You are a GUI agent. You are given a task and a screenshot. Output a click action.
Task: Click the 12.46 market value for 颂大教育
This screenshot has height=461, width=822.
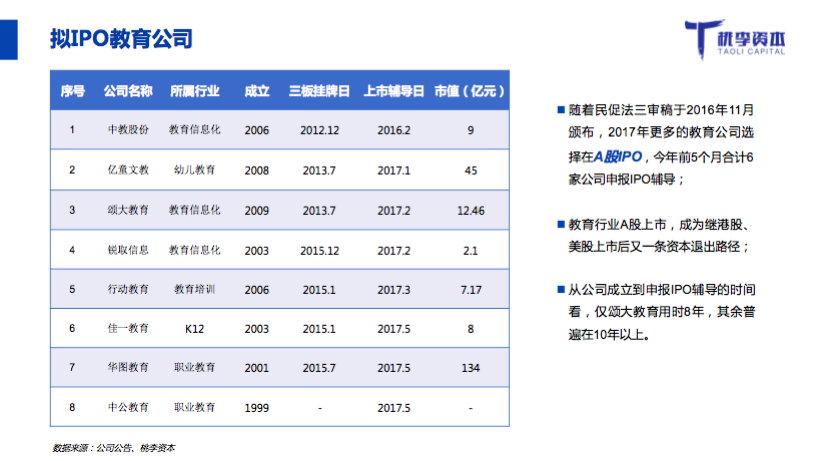[x=470, y=210]
